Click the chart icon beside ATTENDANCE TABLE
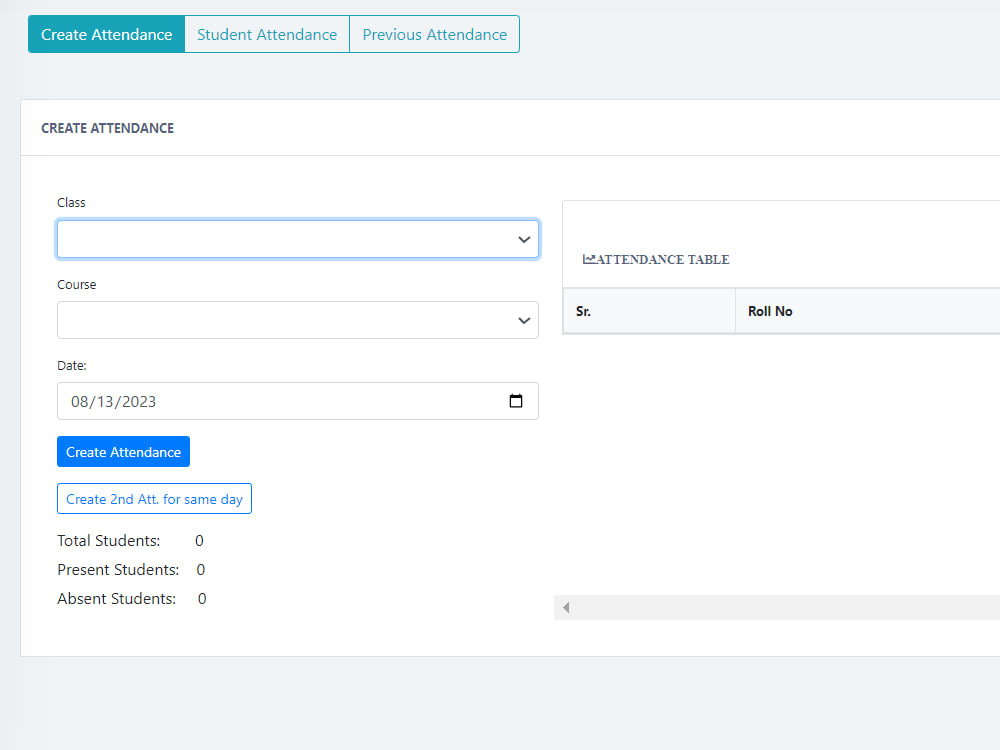 click(588, 259)
